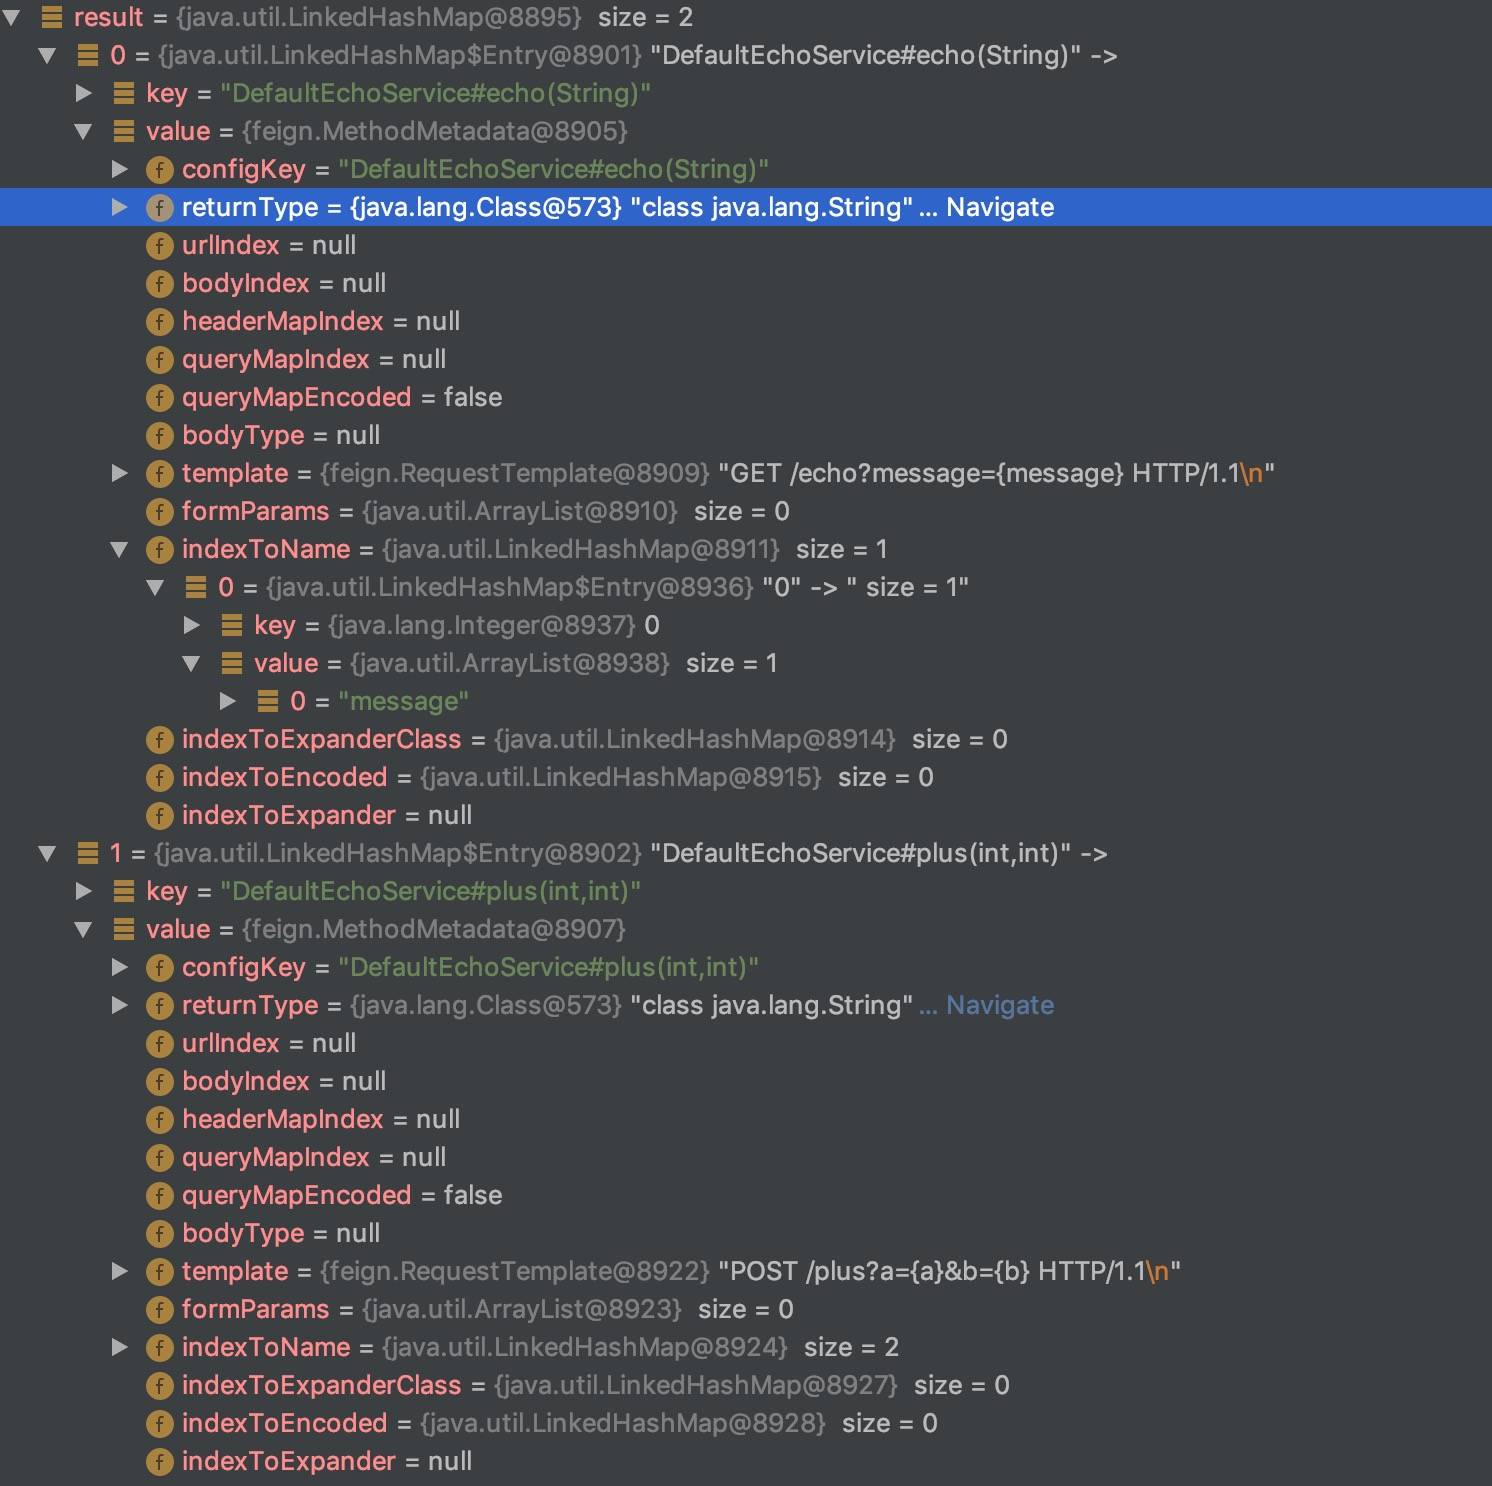Image resolution: width=1492 pixels, height=1486 pixels.
Task: Collapse the first entry DefaultEchoService#echo(String) arrow
Action: tap(47, 55)
